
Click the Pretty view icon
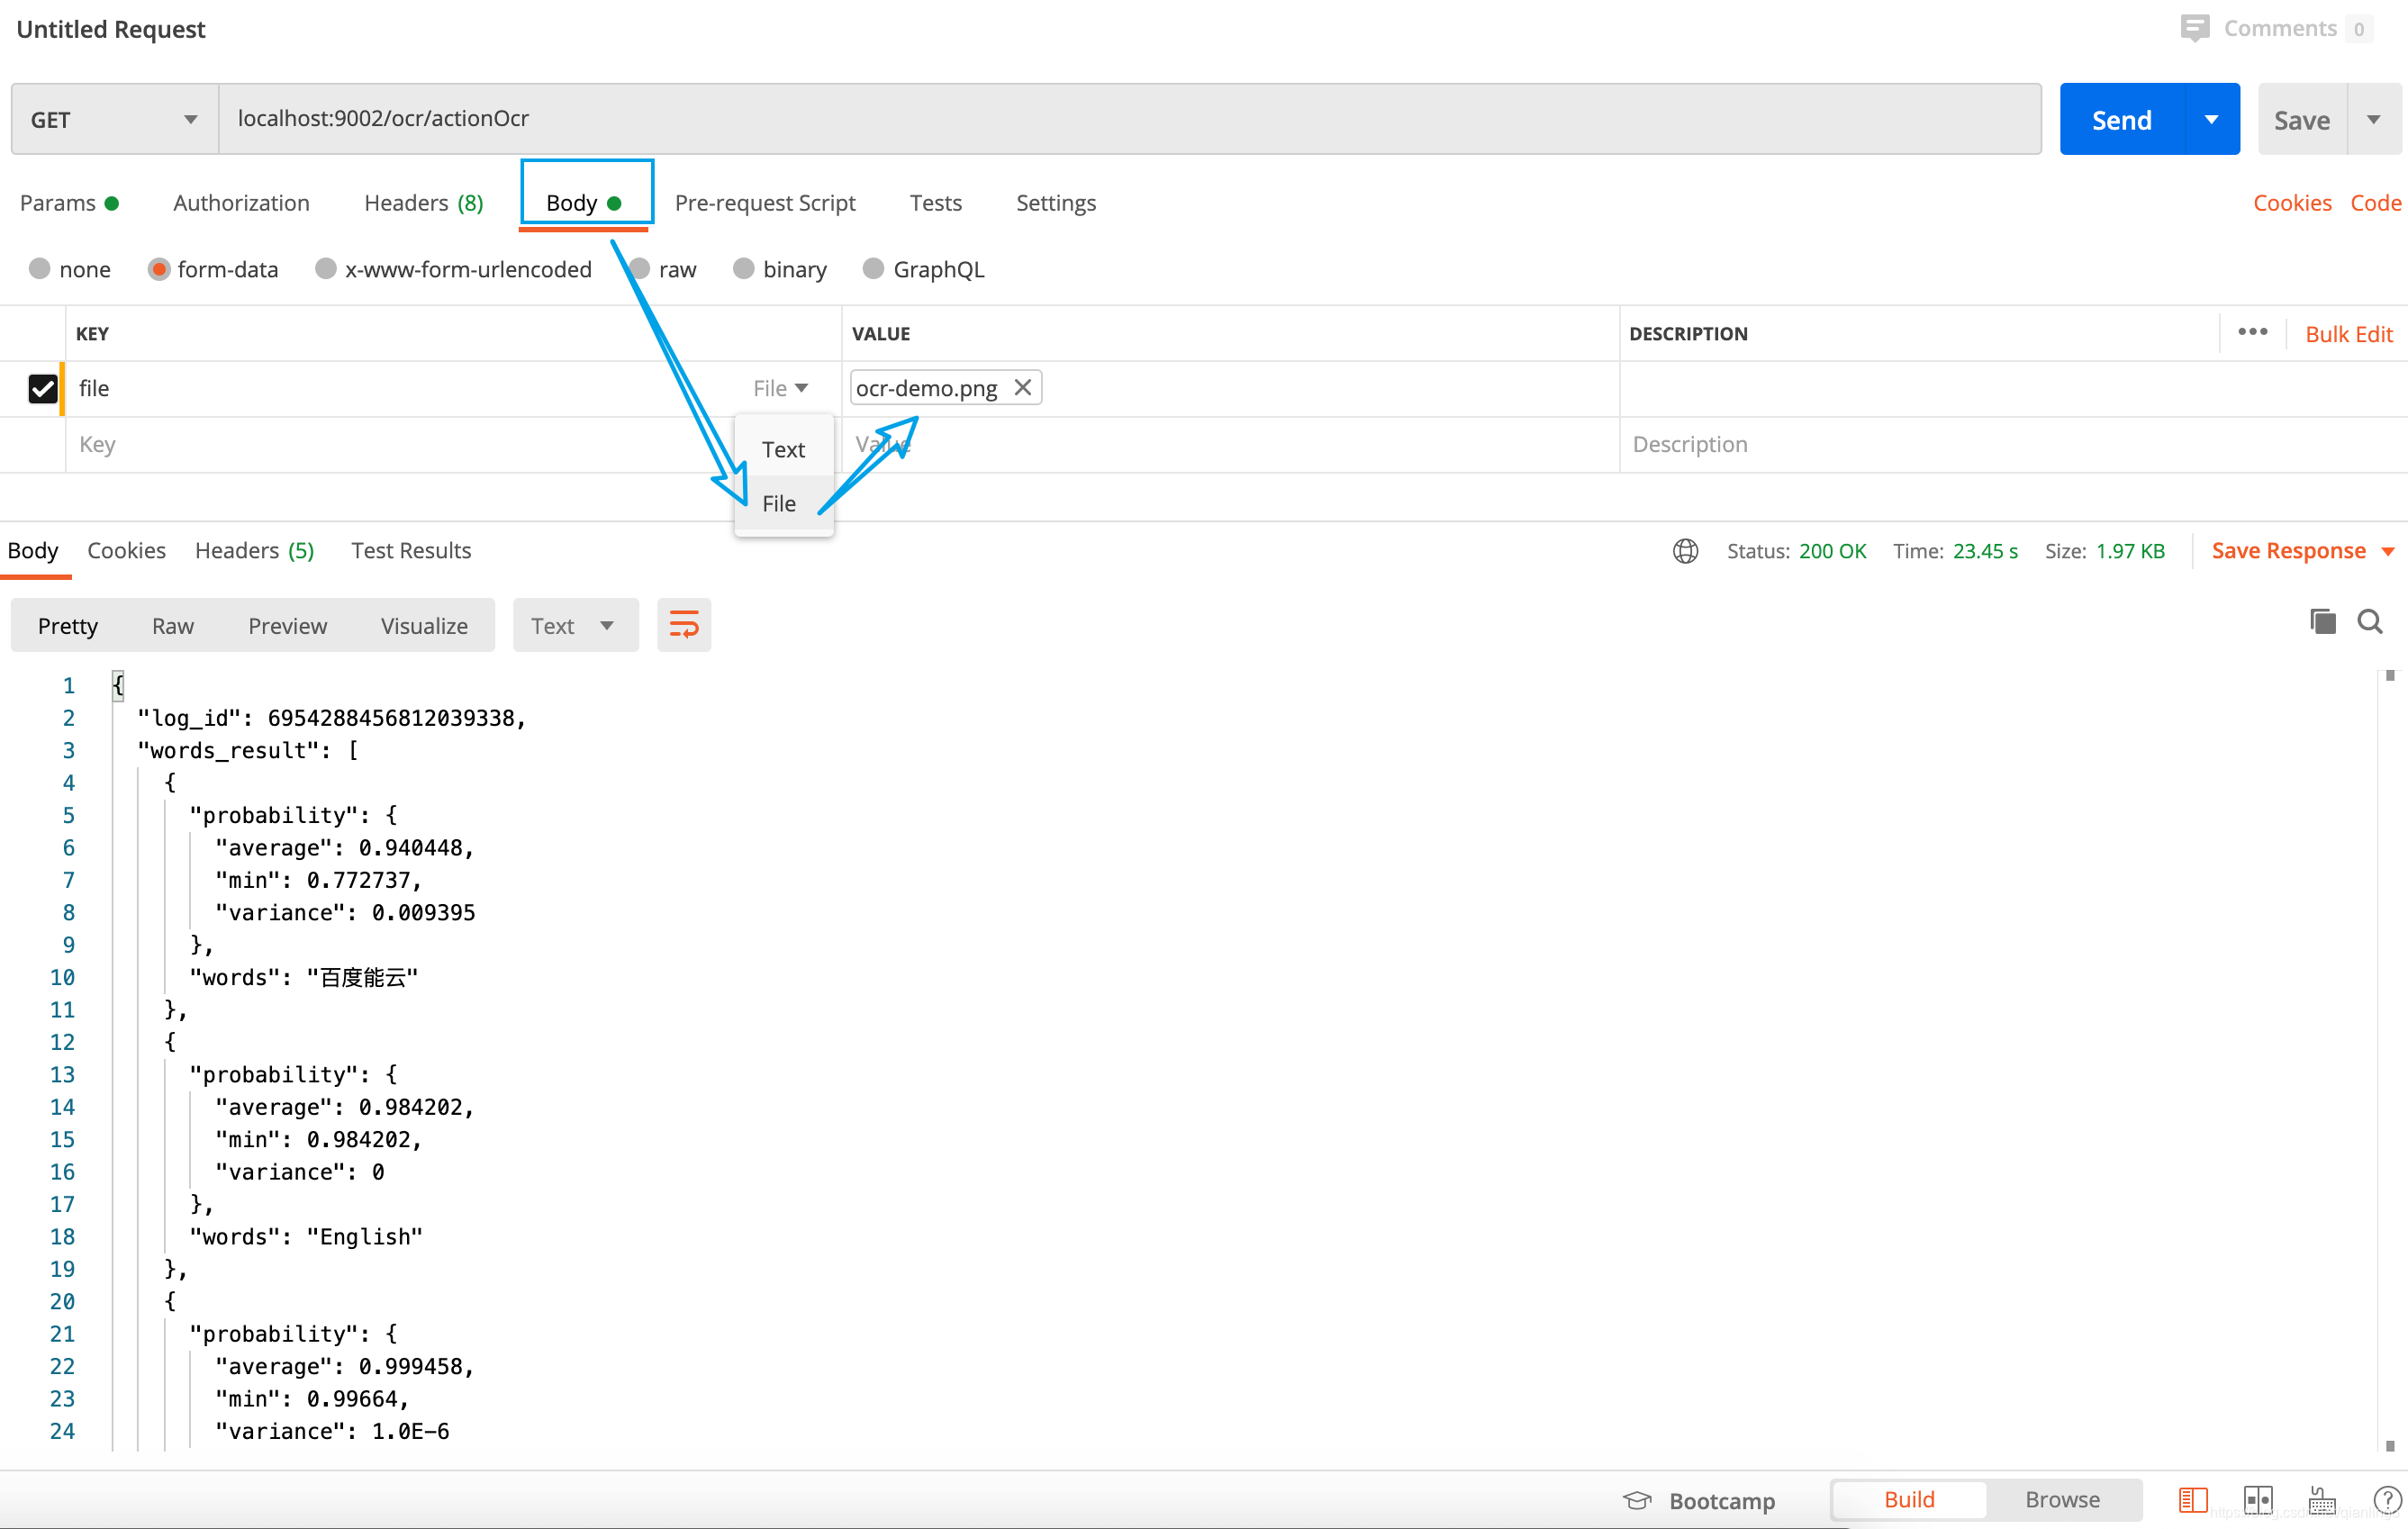(68, 625)
